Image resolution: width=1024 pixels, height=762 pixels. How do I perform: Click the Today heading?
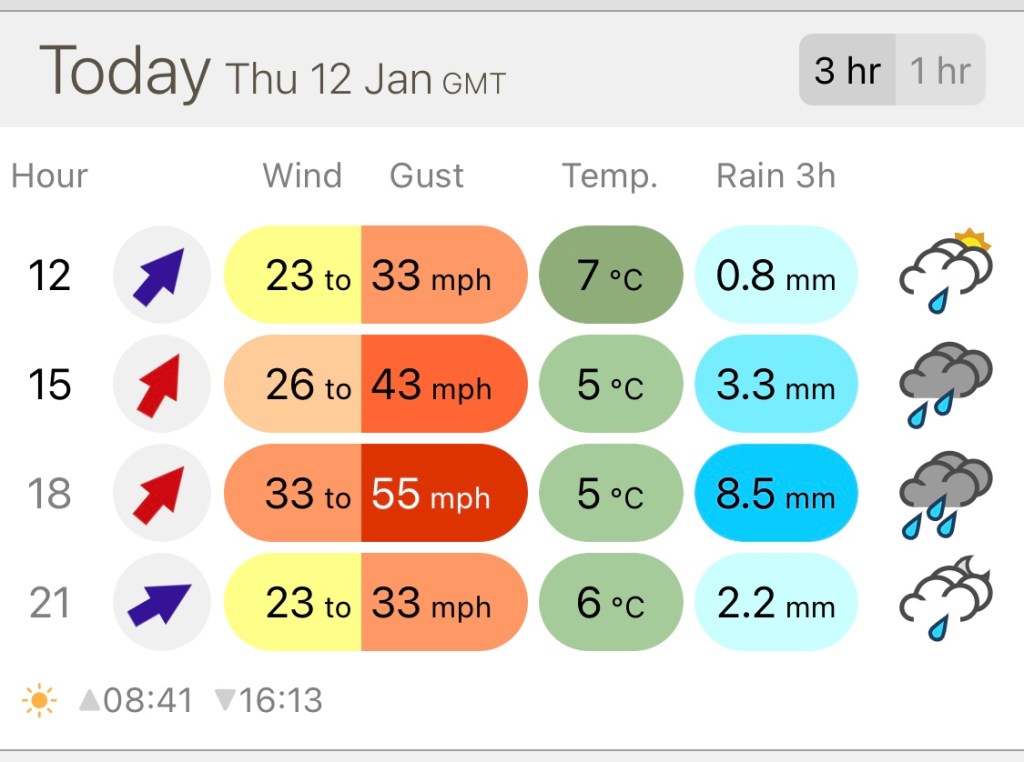(124, 71)
